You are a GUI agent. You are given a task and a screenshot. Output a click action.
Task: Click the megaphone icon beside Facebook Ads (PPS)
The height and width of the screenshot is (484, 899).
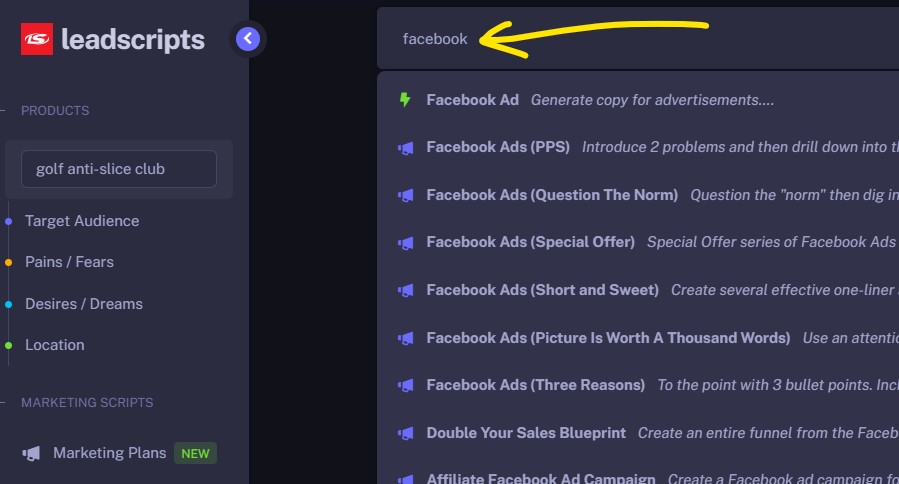point(405,147)
